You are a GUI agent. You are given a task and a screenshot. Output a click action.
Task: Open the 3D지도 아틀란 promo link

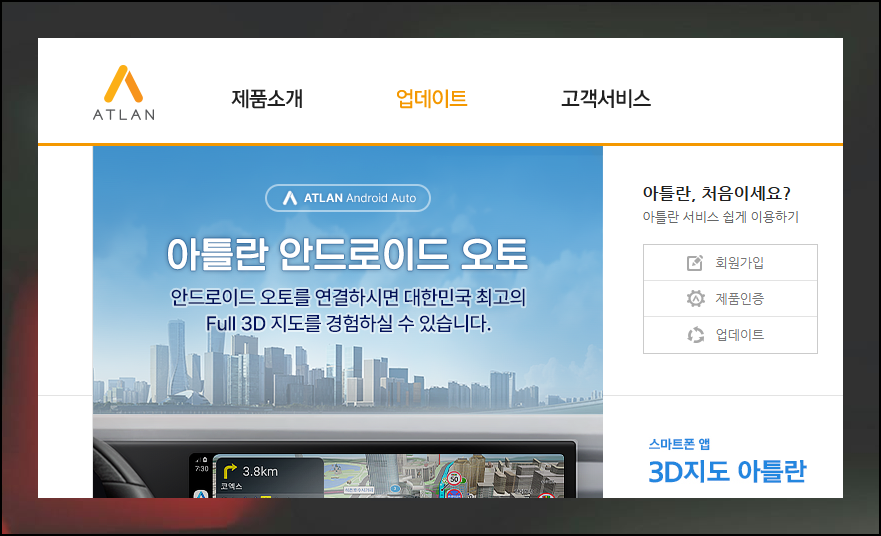click(727, 471)
